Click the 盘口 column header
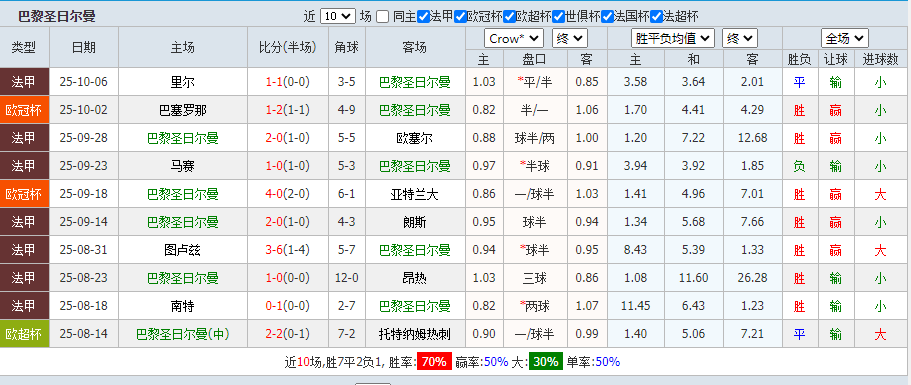This screenshot has height=385, width=911. 535,59
